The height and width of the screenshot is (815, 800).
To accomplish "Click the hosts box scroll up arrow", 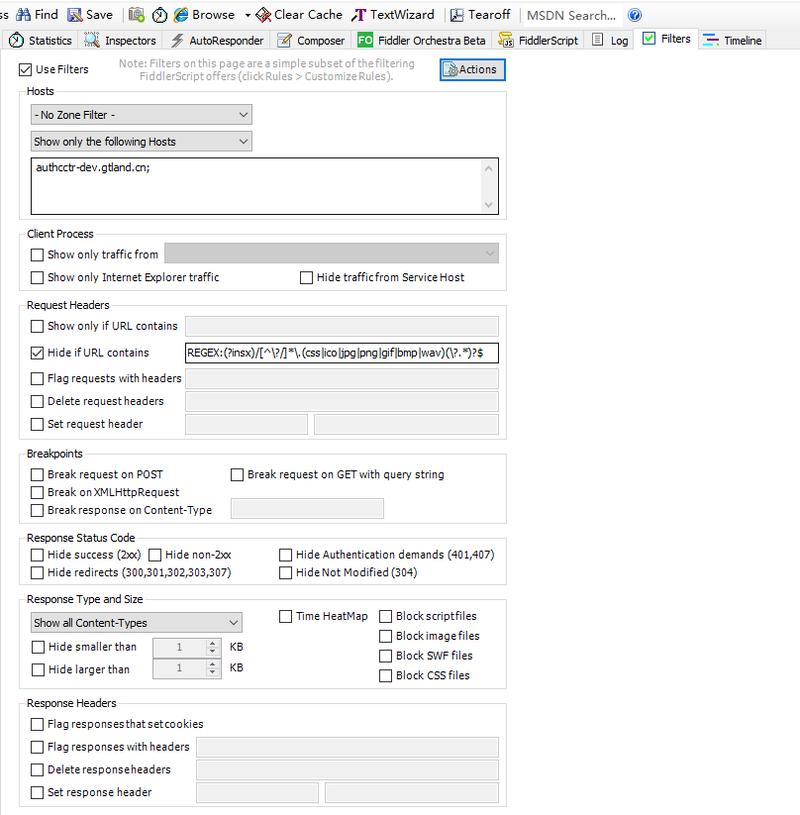I will point(489,168).
